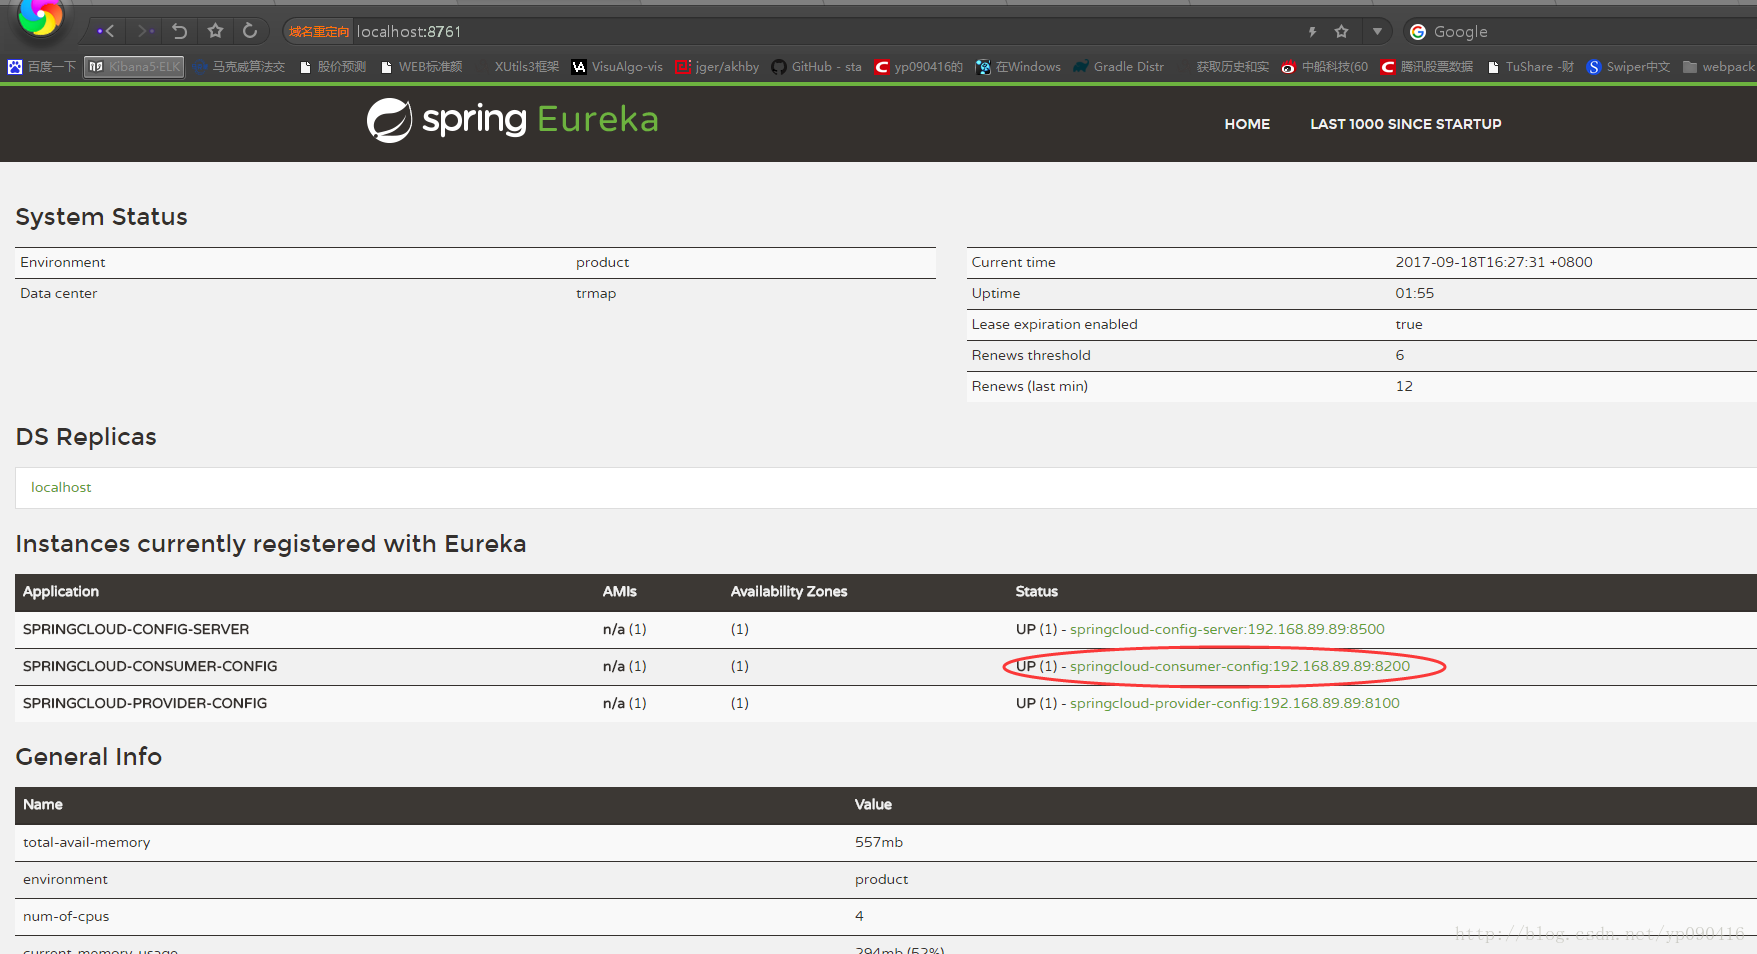Open springcloud-config-server:192.168.89.89:8500 link
1757x954 pixels.
point(1227,629)
